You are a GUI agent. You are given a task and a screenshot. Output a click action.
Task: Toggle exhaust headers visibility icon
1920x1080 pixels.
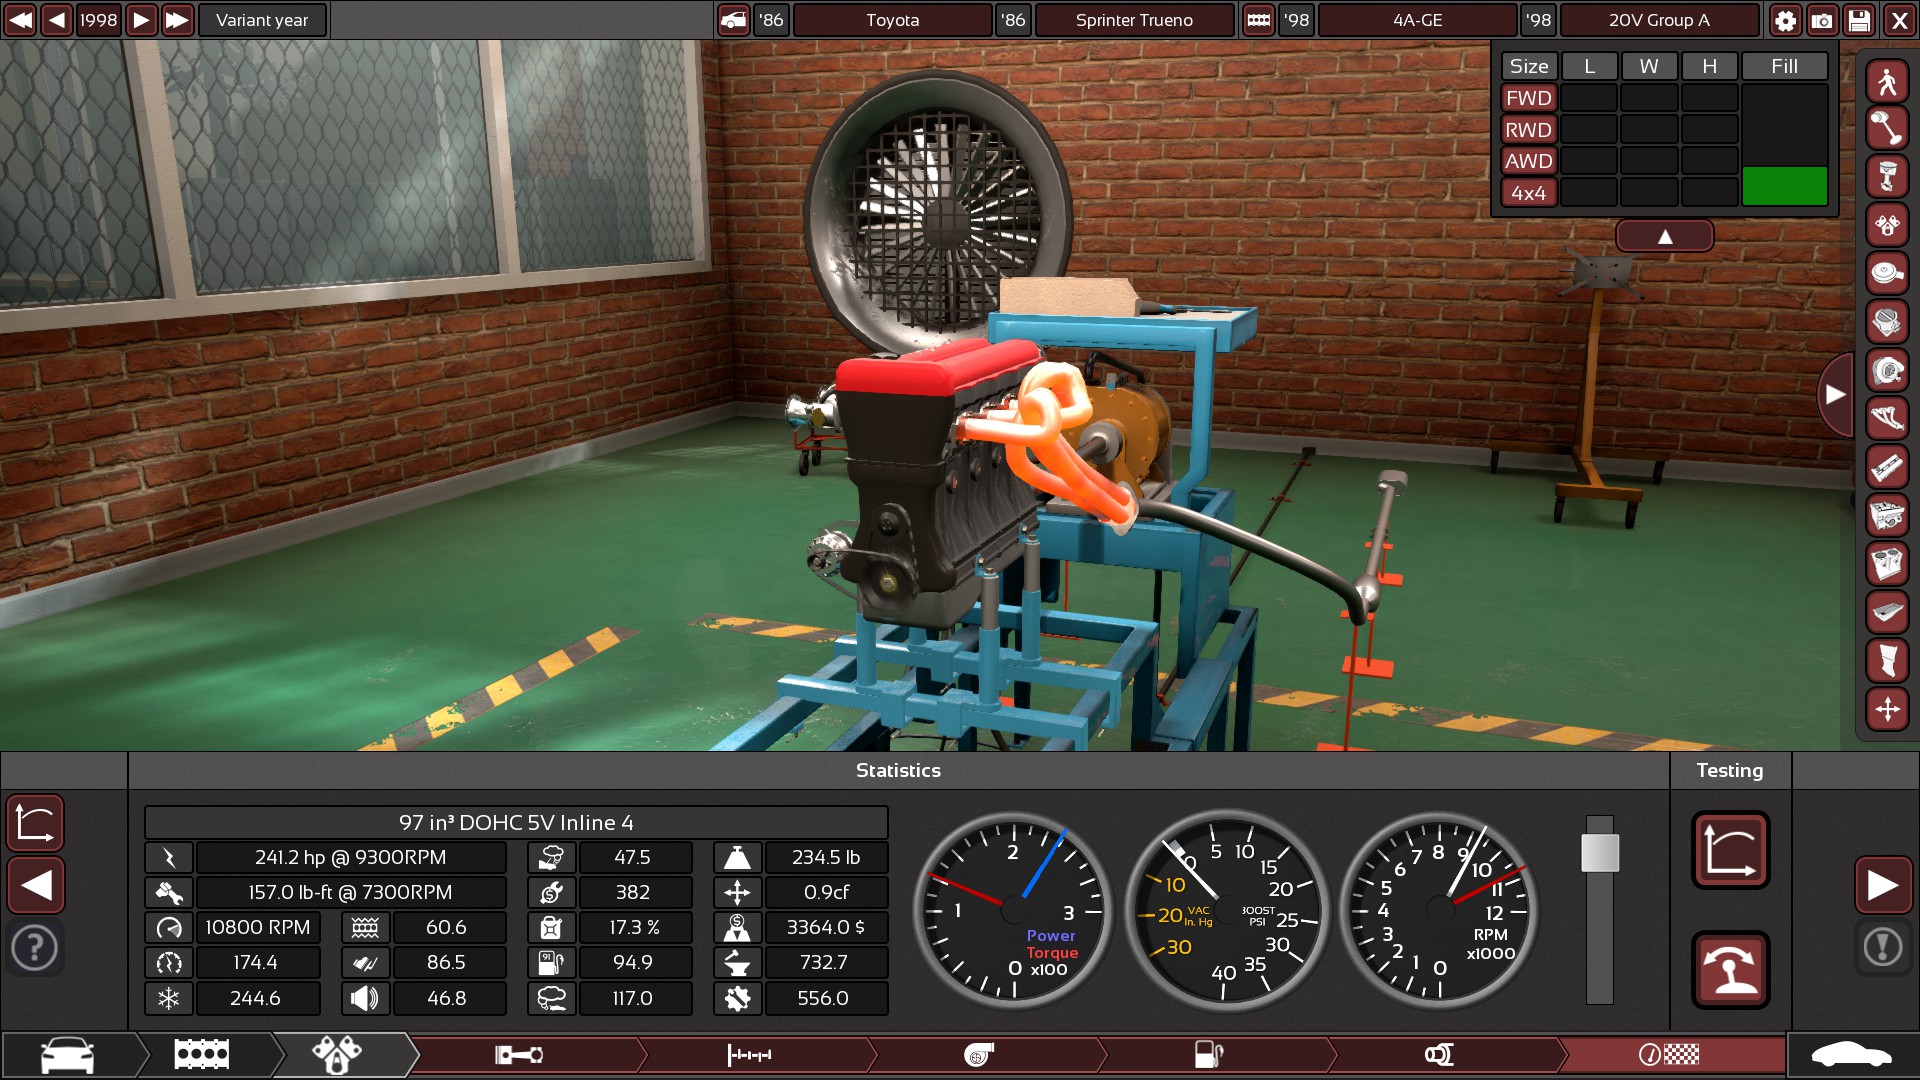click(x=1887, y=419)
